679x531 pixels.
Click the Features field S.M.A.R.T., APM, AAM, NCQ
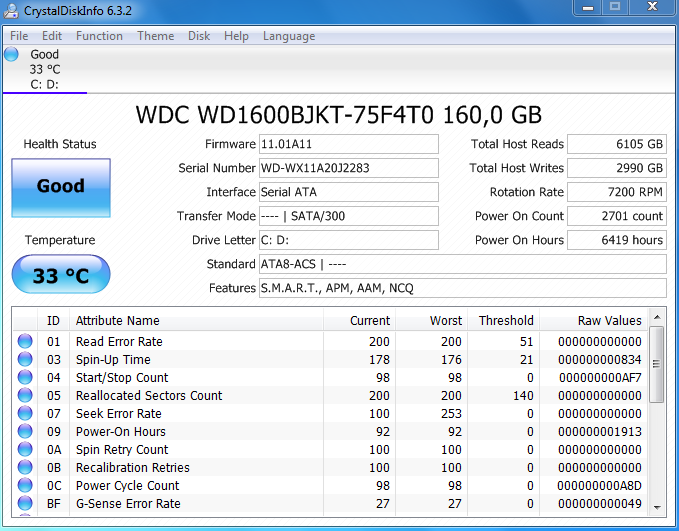[462, 288]
